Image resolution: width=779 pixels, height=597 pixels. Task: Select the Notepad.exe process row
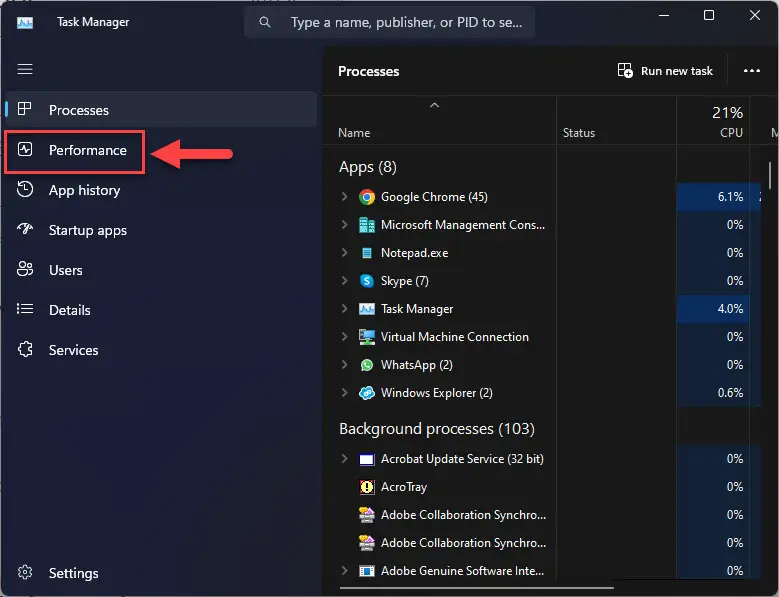542,253
